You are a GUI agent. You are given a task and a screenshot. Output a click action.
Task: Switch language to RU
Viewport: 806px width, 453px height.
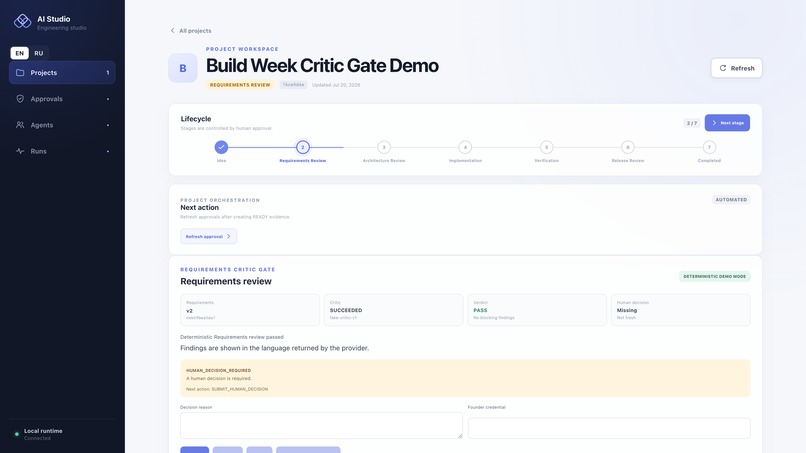pyautogui.click(x=39, y=53)
